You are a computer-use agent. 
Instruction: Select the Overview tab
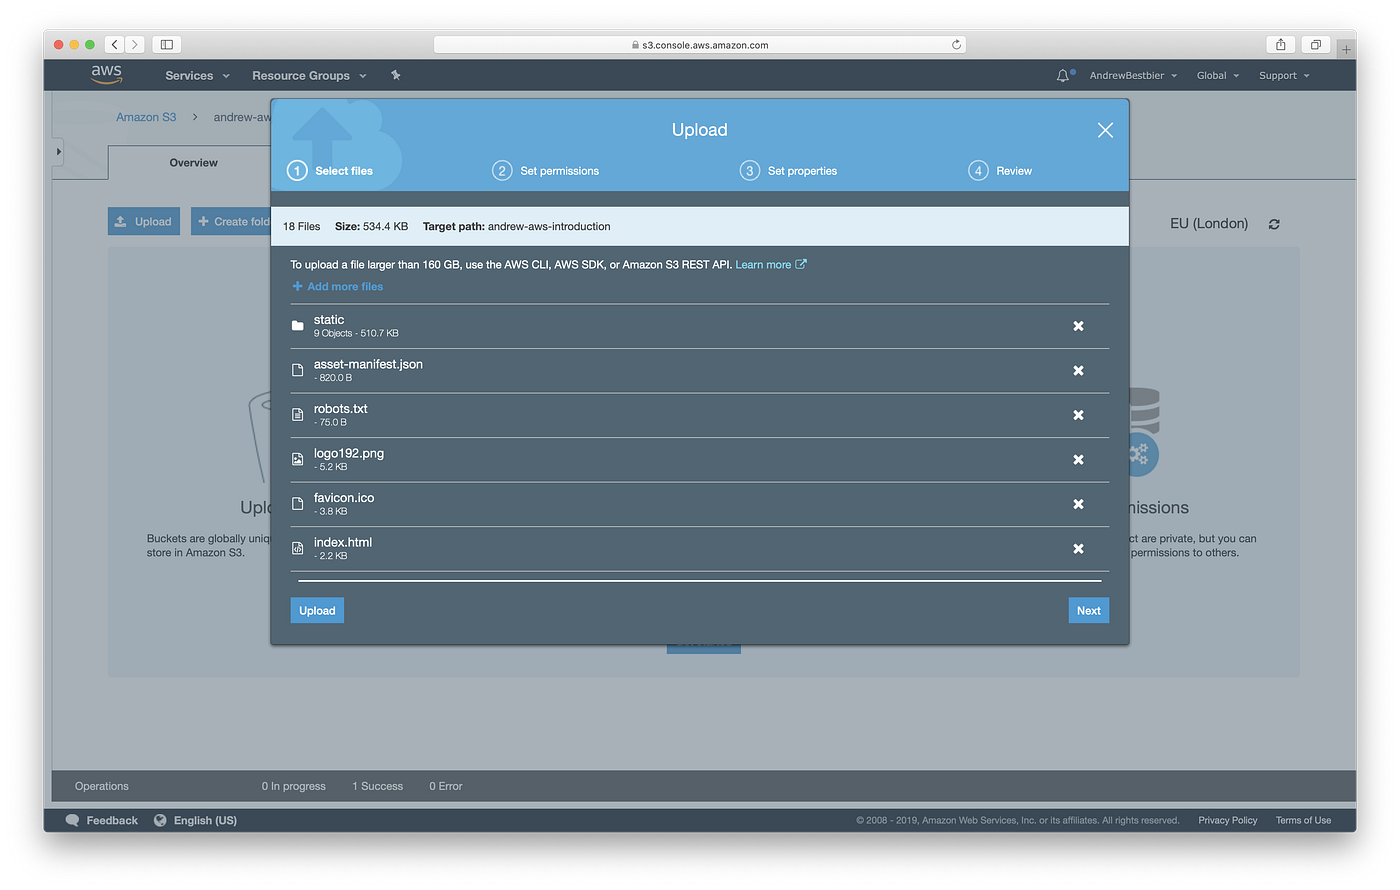[193, 162]
